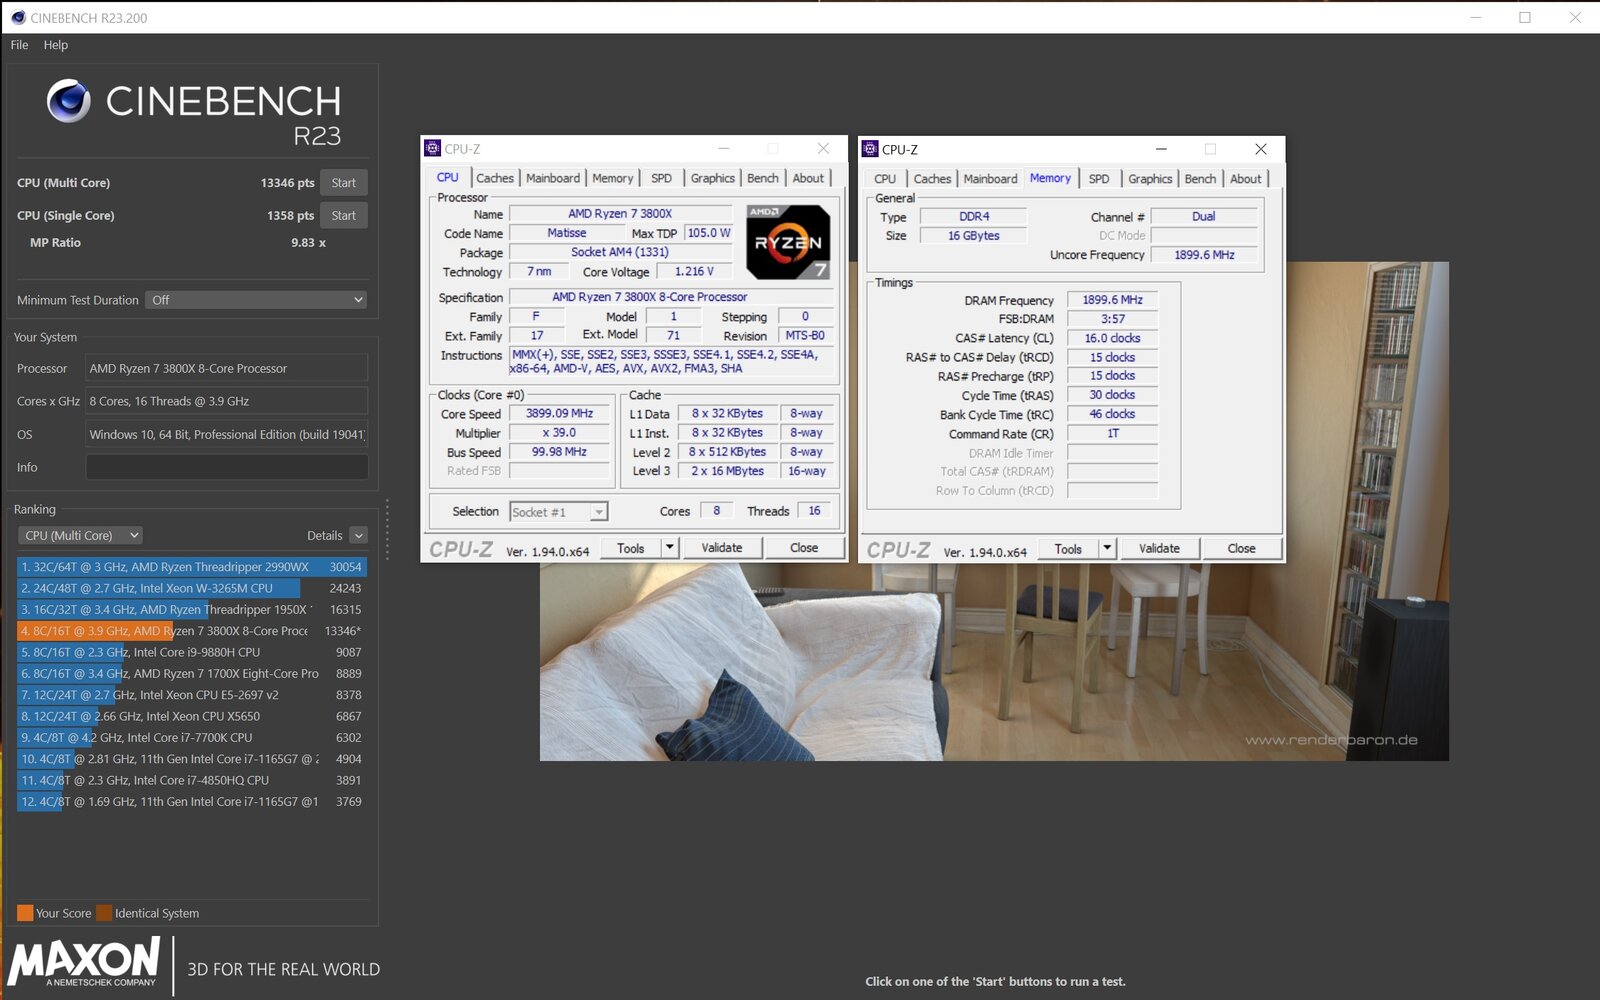Select the Core i9-9880H ranking row

(192, 652)
